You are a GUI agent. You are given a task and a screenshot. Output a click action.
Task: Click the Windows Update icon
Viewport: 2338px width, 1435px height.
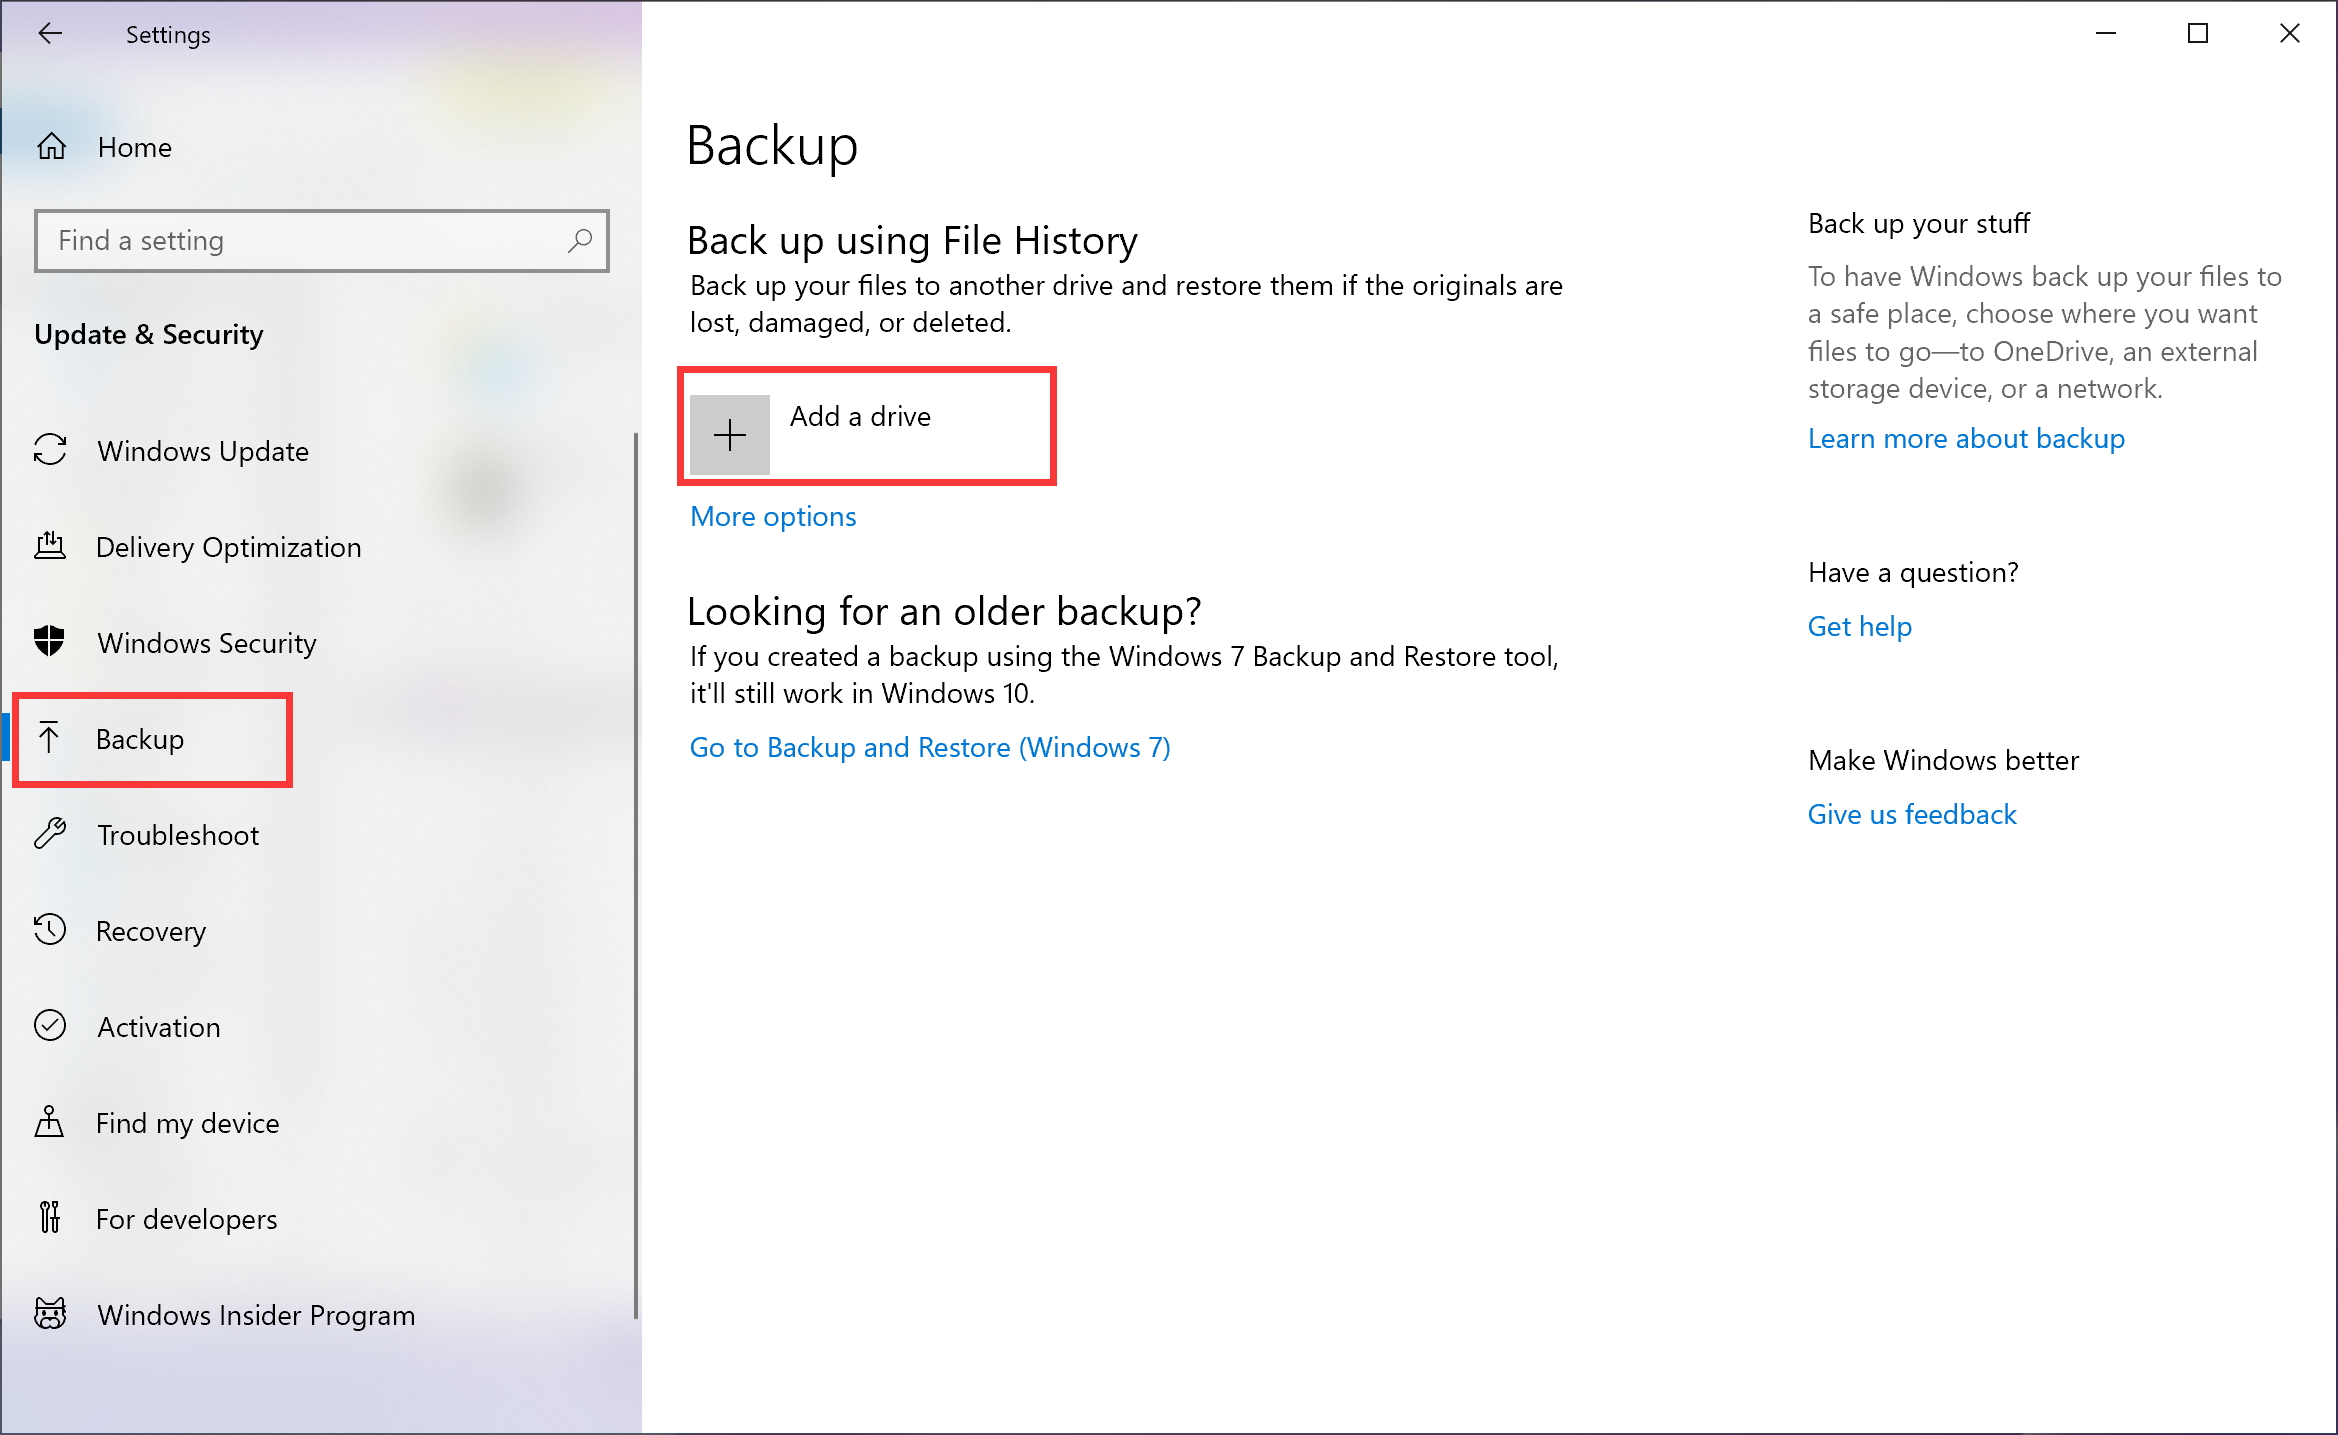coord(50,449)
